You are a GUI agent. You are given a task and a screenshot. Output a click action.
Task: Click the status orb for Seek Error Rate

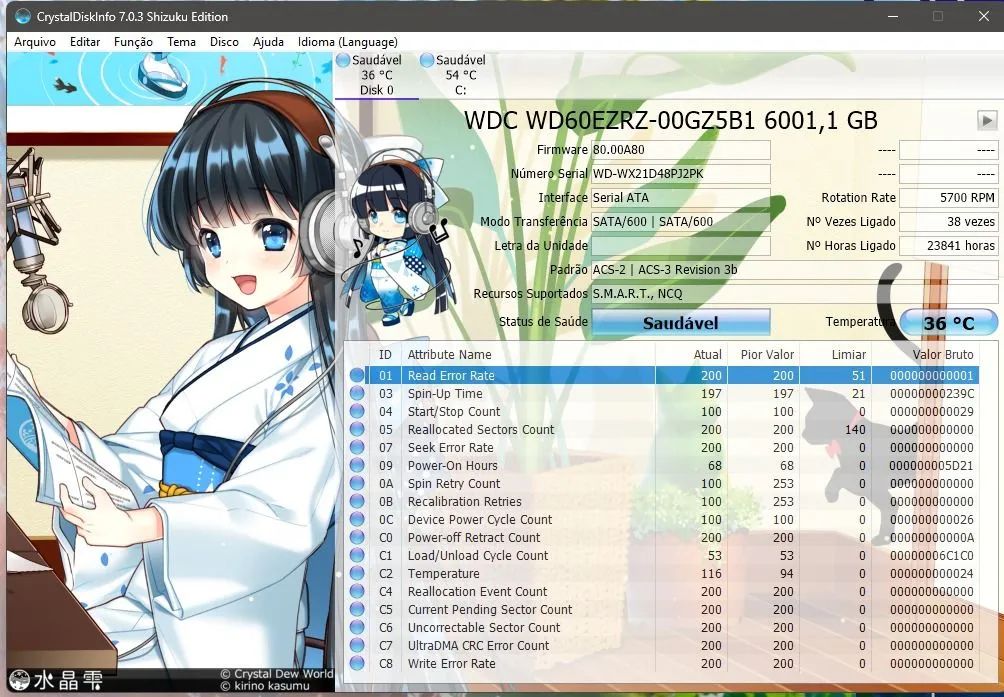357,447
